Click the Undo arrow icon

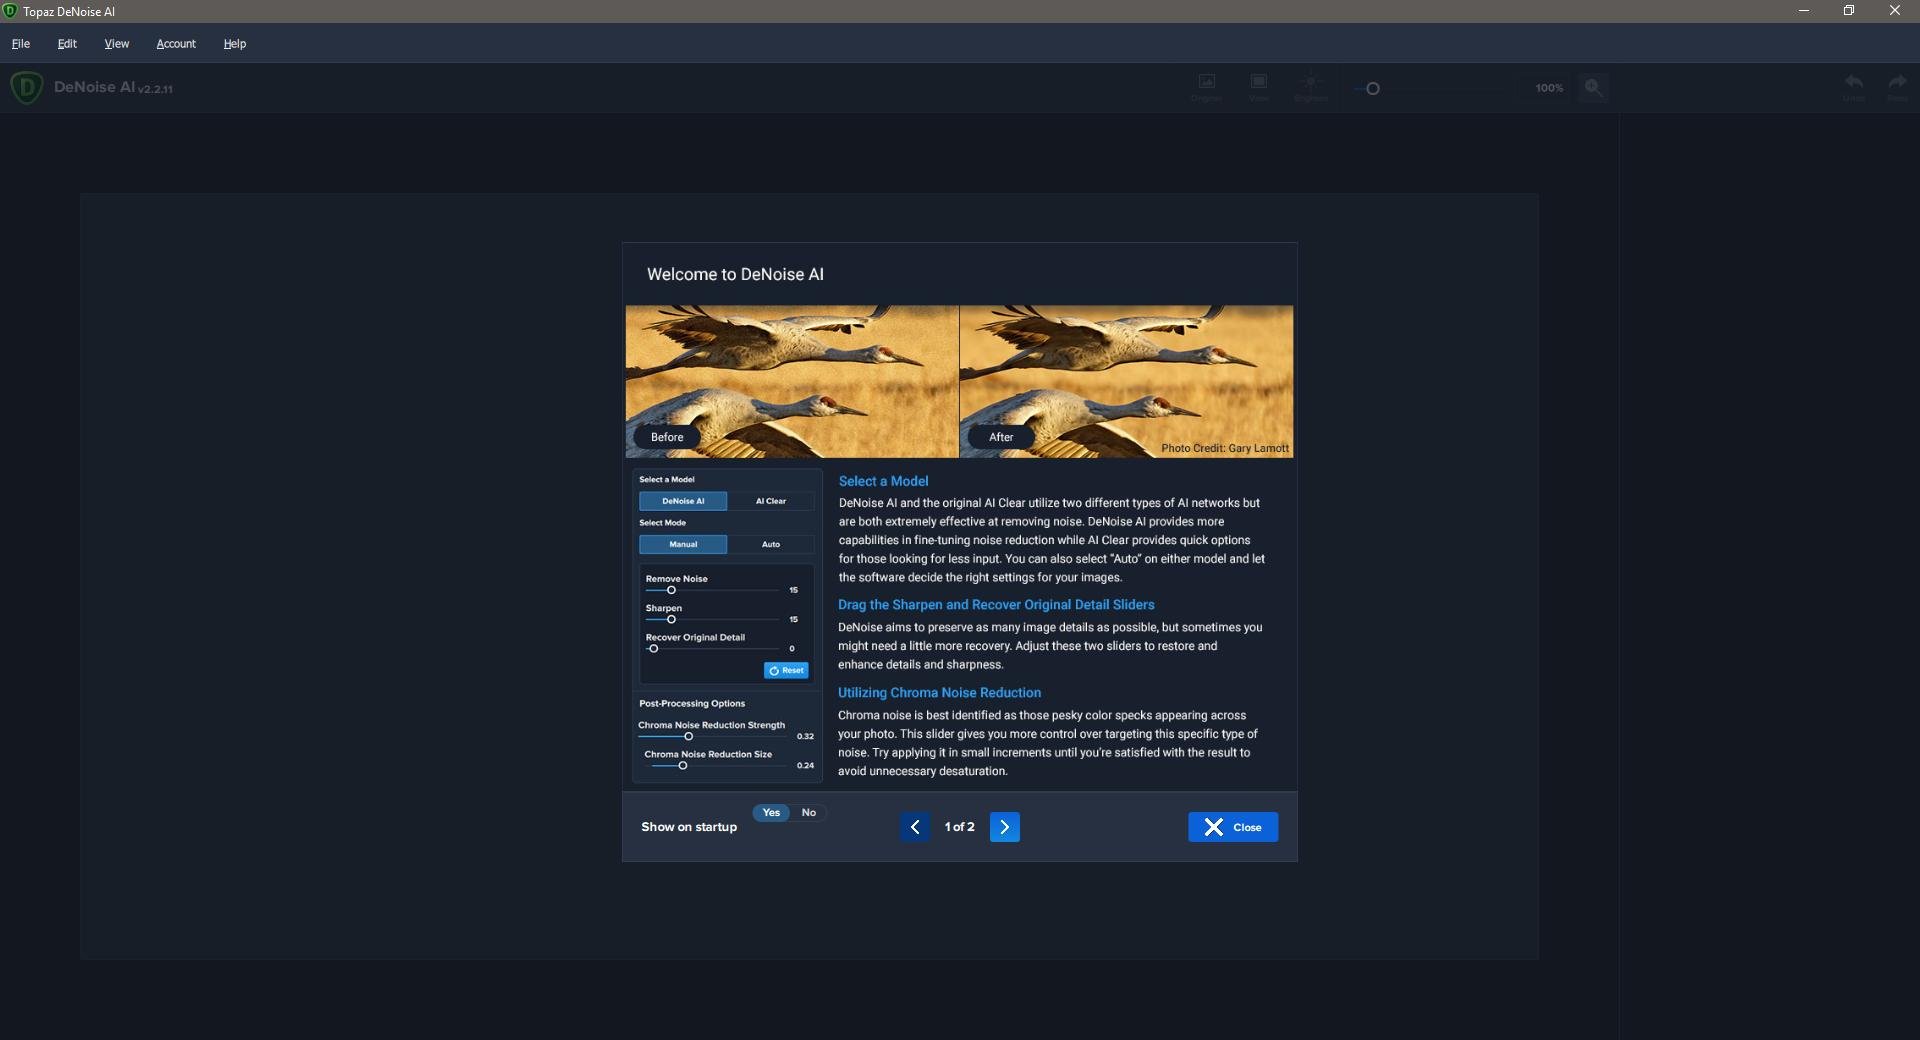click(1853, 84)
